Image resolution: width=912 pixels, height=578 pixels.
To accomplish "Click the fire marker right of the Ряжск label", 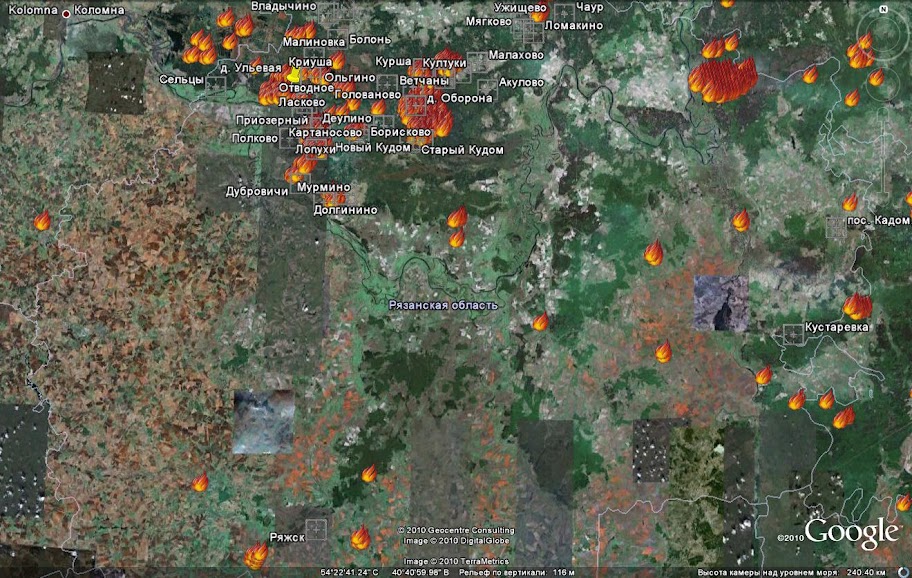I will point(360,537).
